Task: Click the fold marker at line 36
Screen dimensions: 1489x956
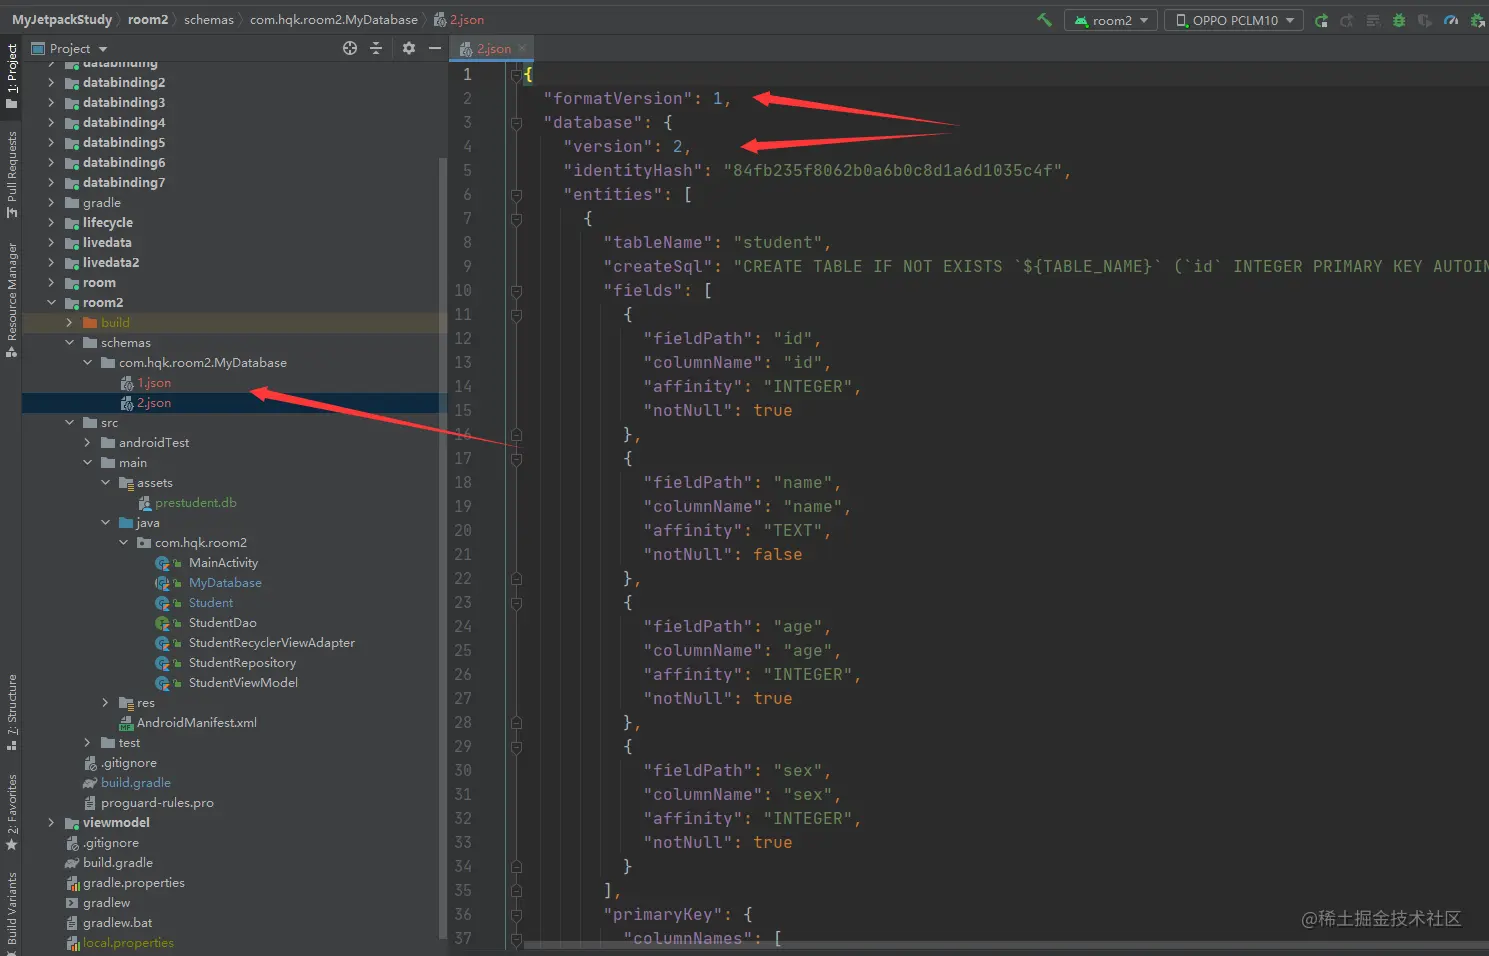Action: pyautogui.click(x=516, y=915)
